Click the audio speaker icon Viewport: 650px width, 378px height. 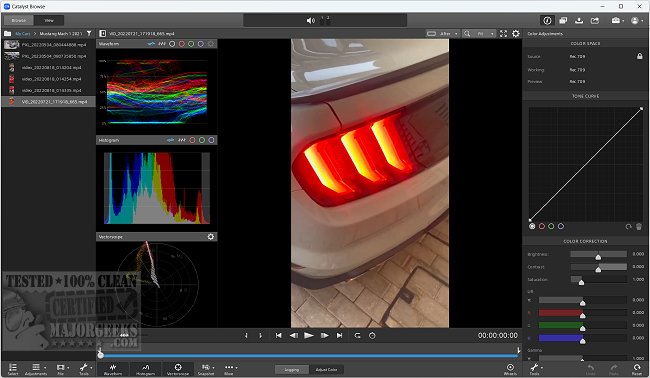click(310, 20)
